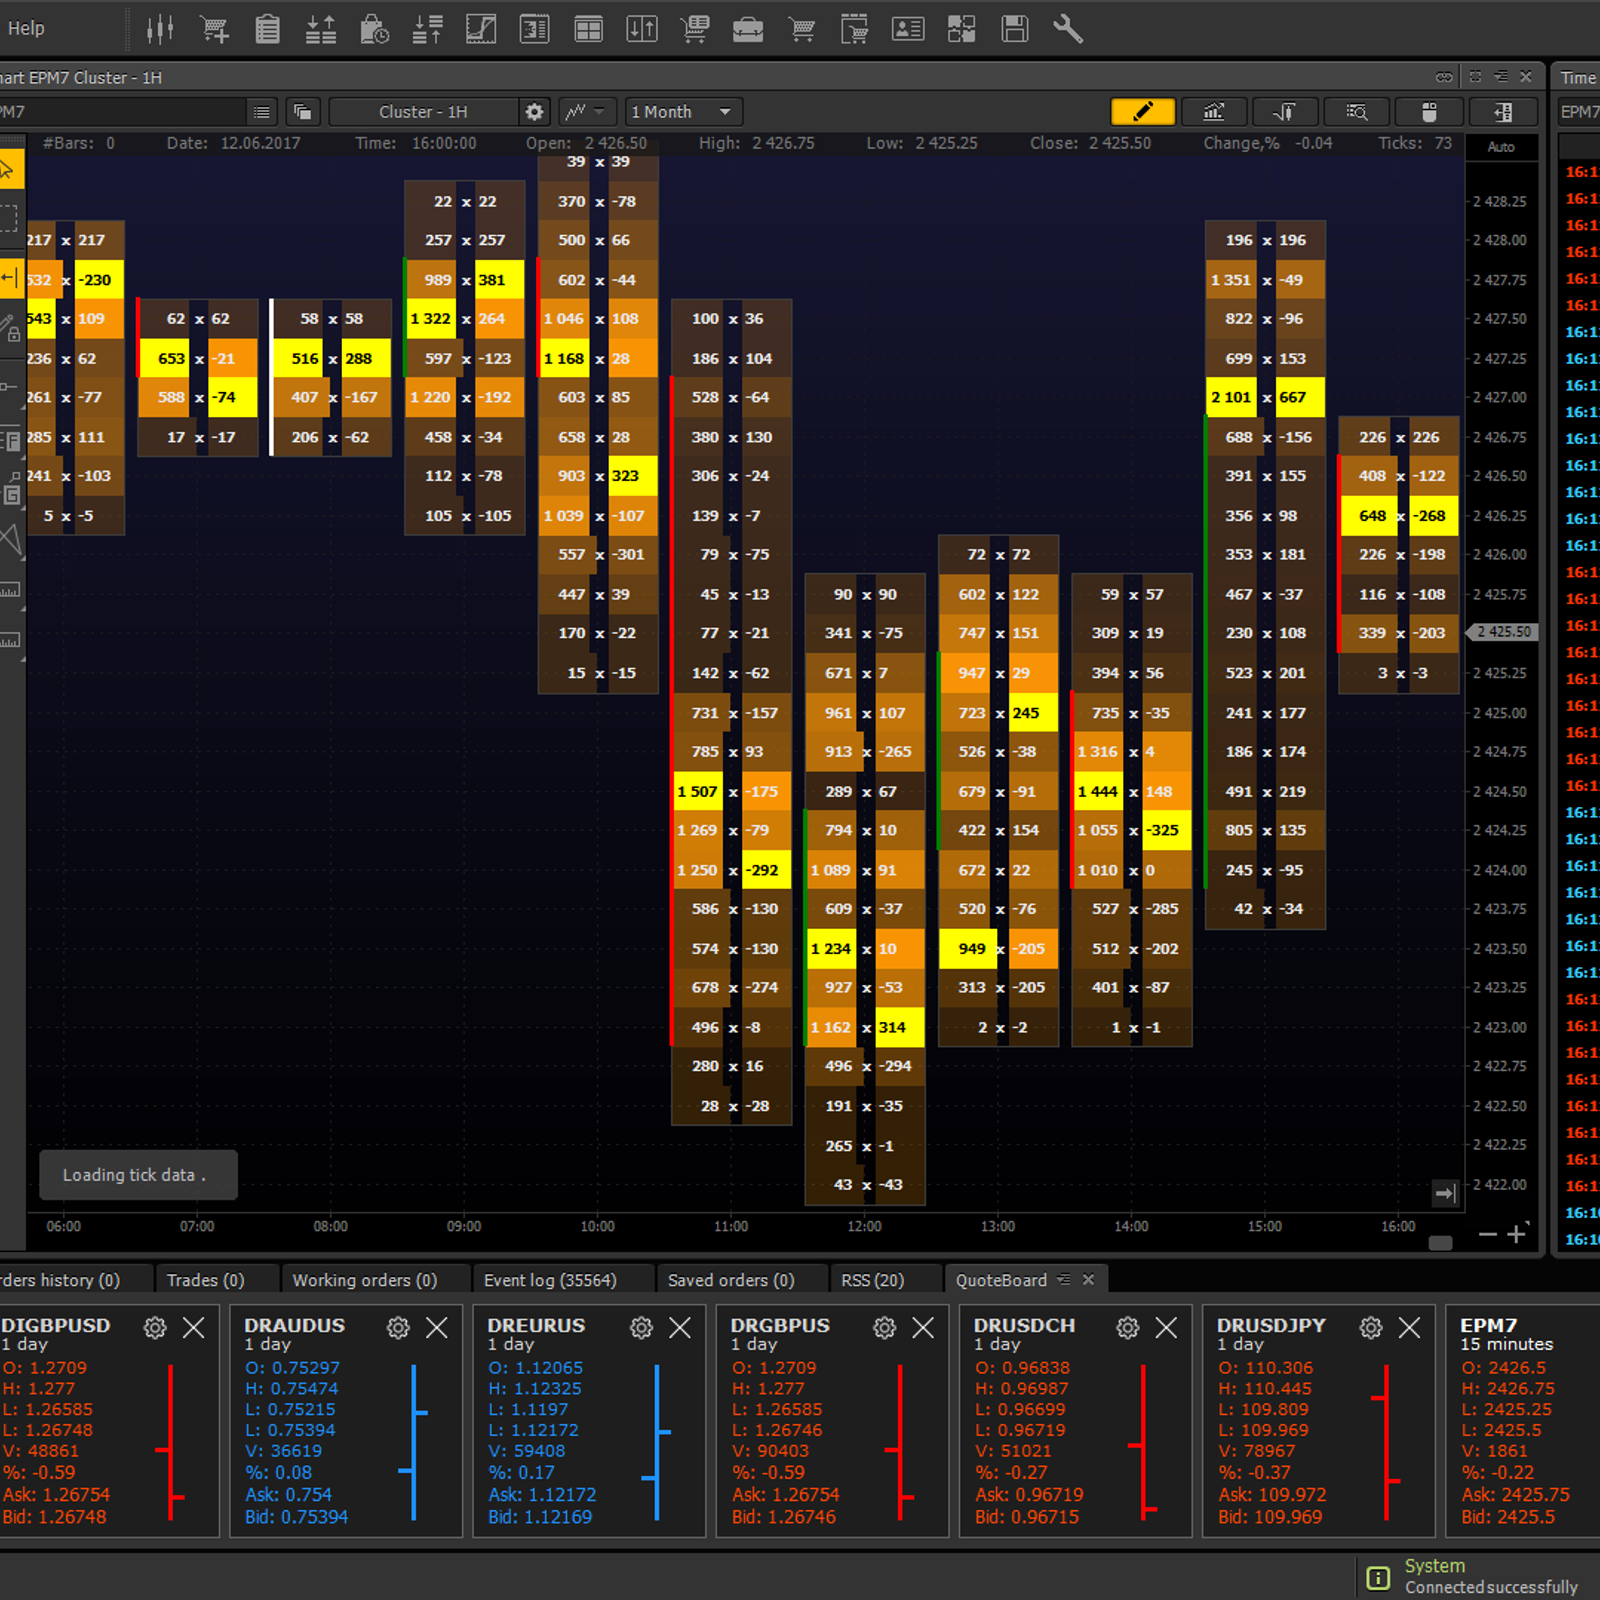Click the add-to-cart order icon

[x=214, y=29]
